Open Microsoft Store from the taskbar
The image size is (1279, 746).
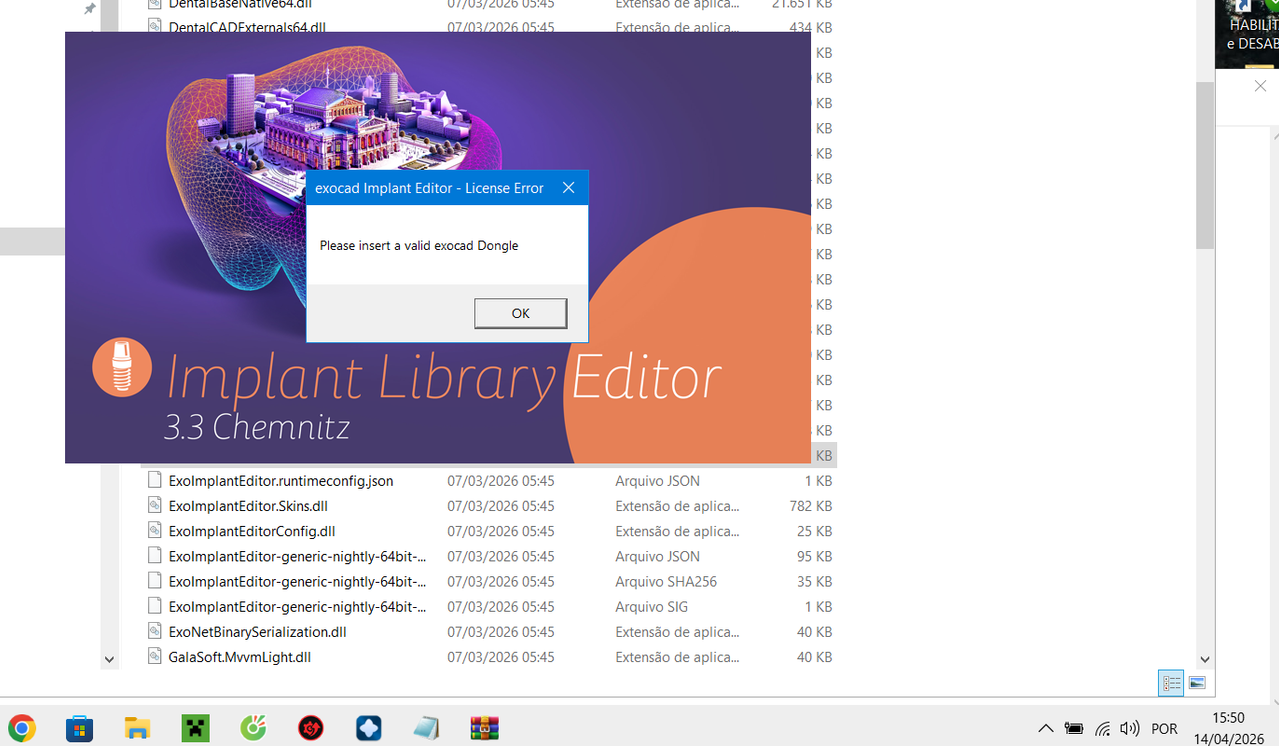click(x=80, y=728)
